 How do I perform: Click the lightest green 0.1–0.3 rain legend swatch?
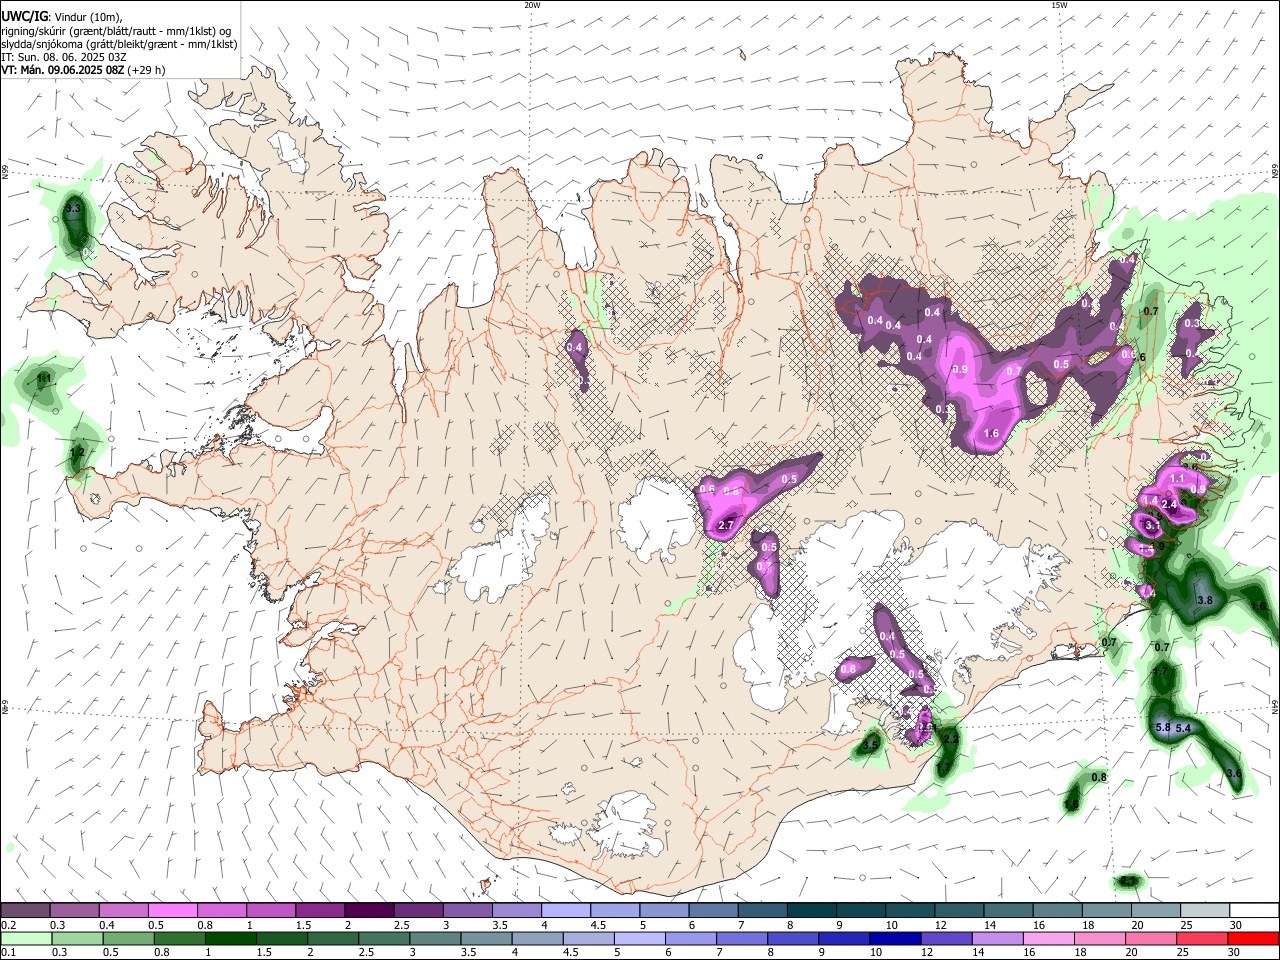(26, 939)
